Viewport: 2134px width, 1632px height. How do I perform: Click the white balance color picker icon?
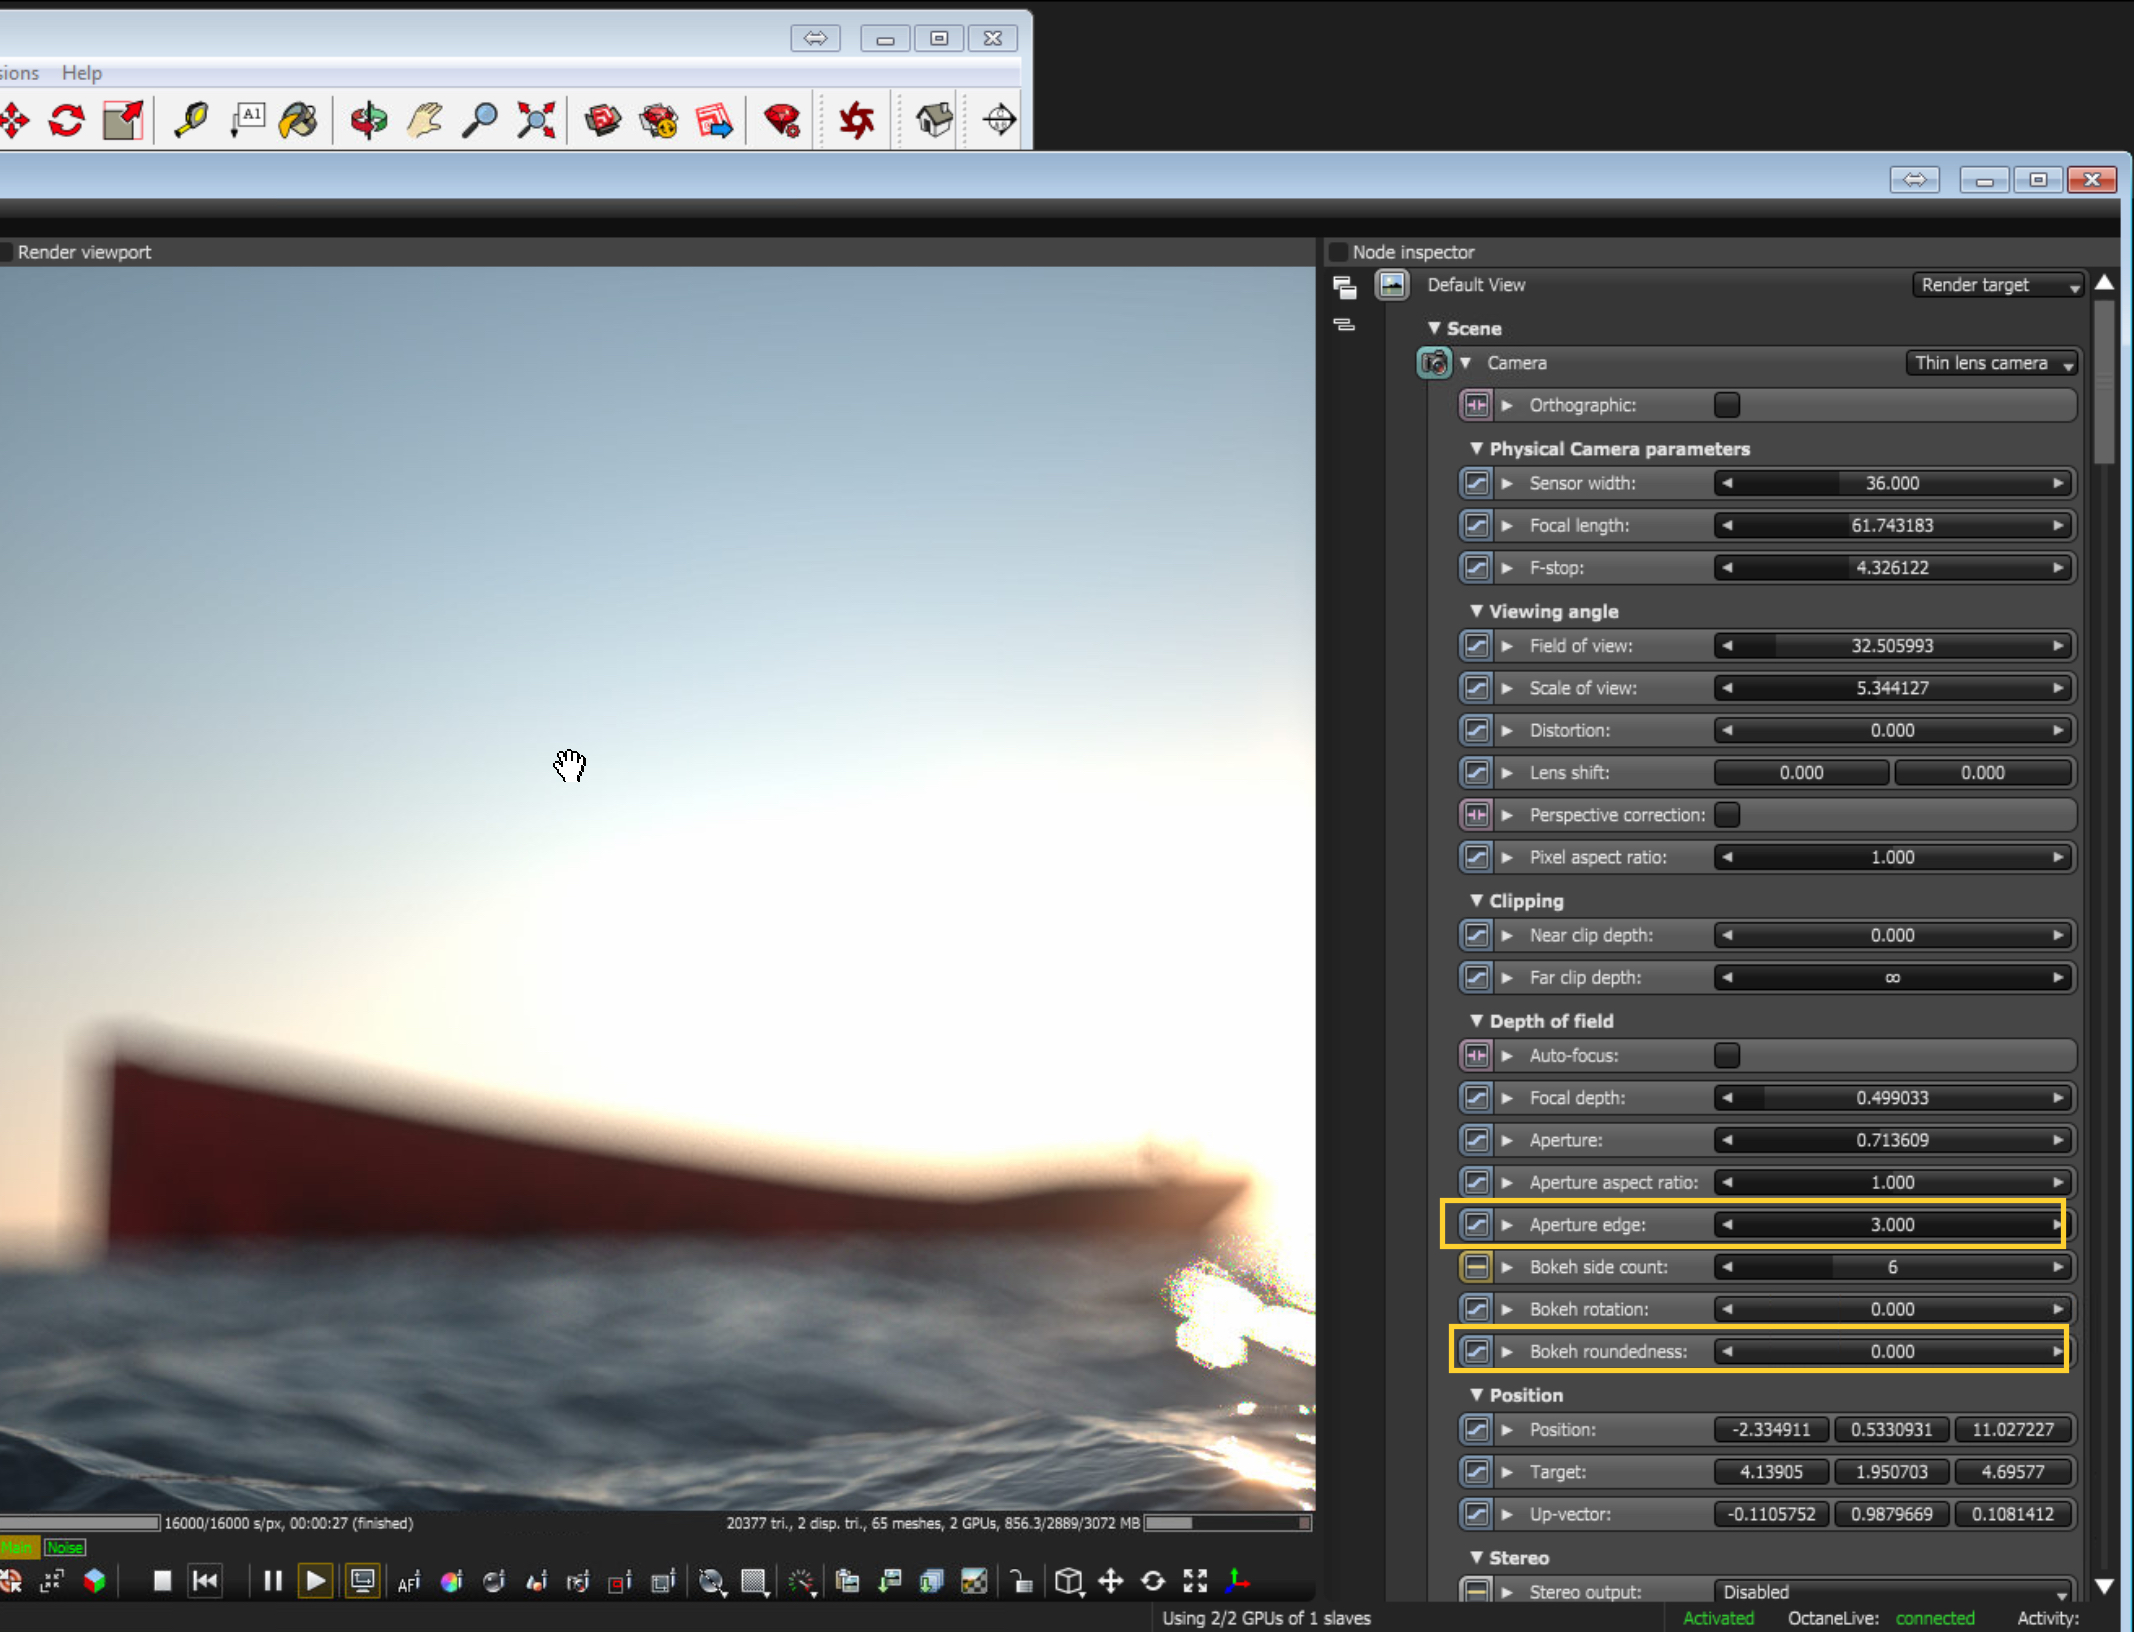coord(451,1581)
